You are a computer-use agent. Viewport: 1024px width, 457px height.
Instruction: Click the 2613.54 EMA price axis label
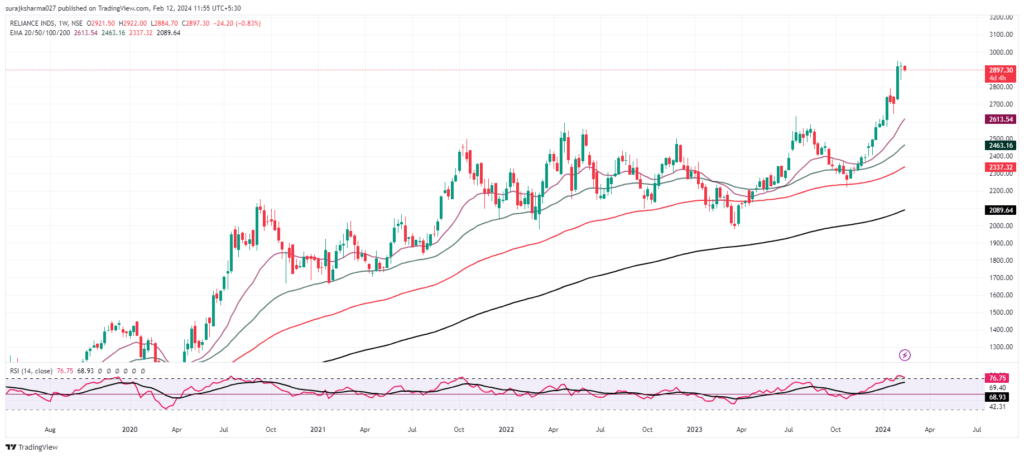point(999,119)
